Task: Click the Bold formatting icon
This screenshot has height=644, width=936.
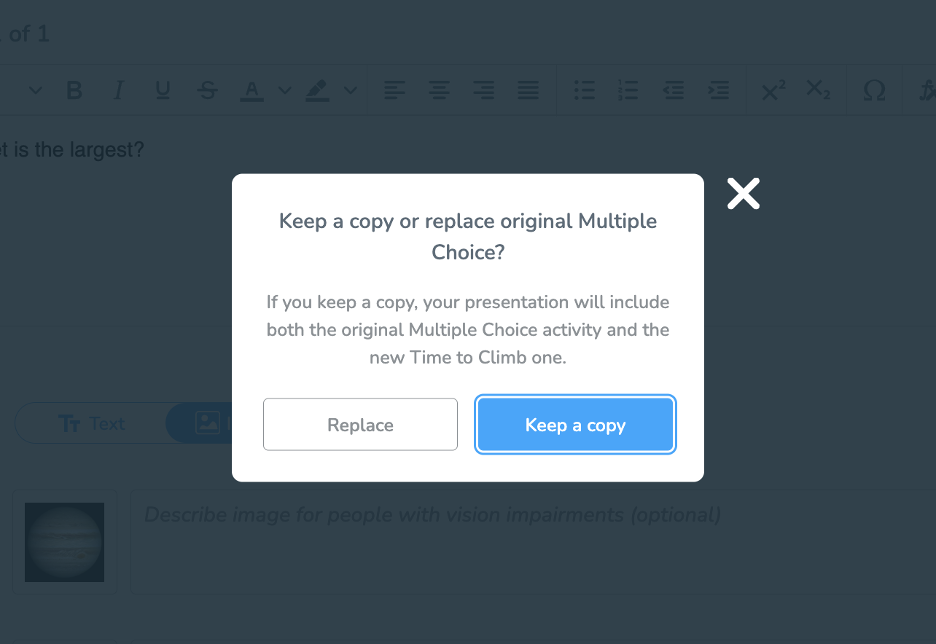Action: [x=74, y=91]
